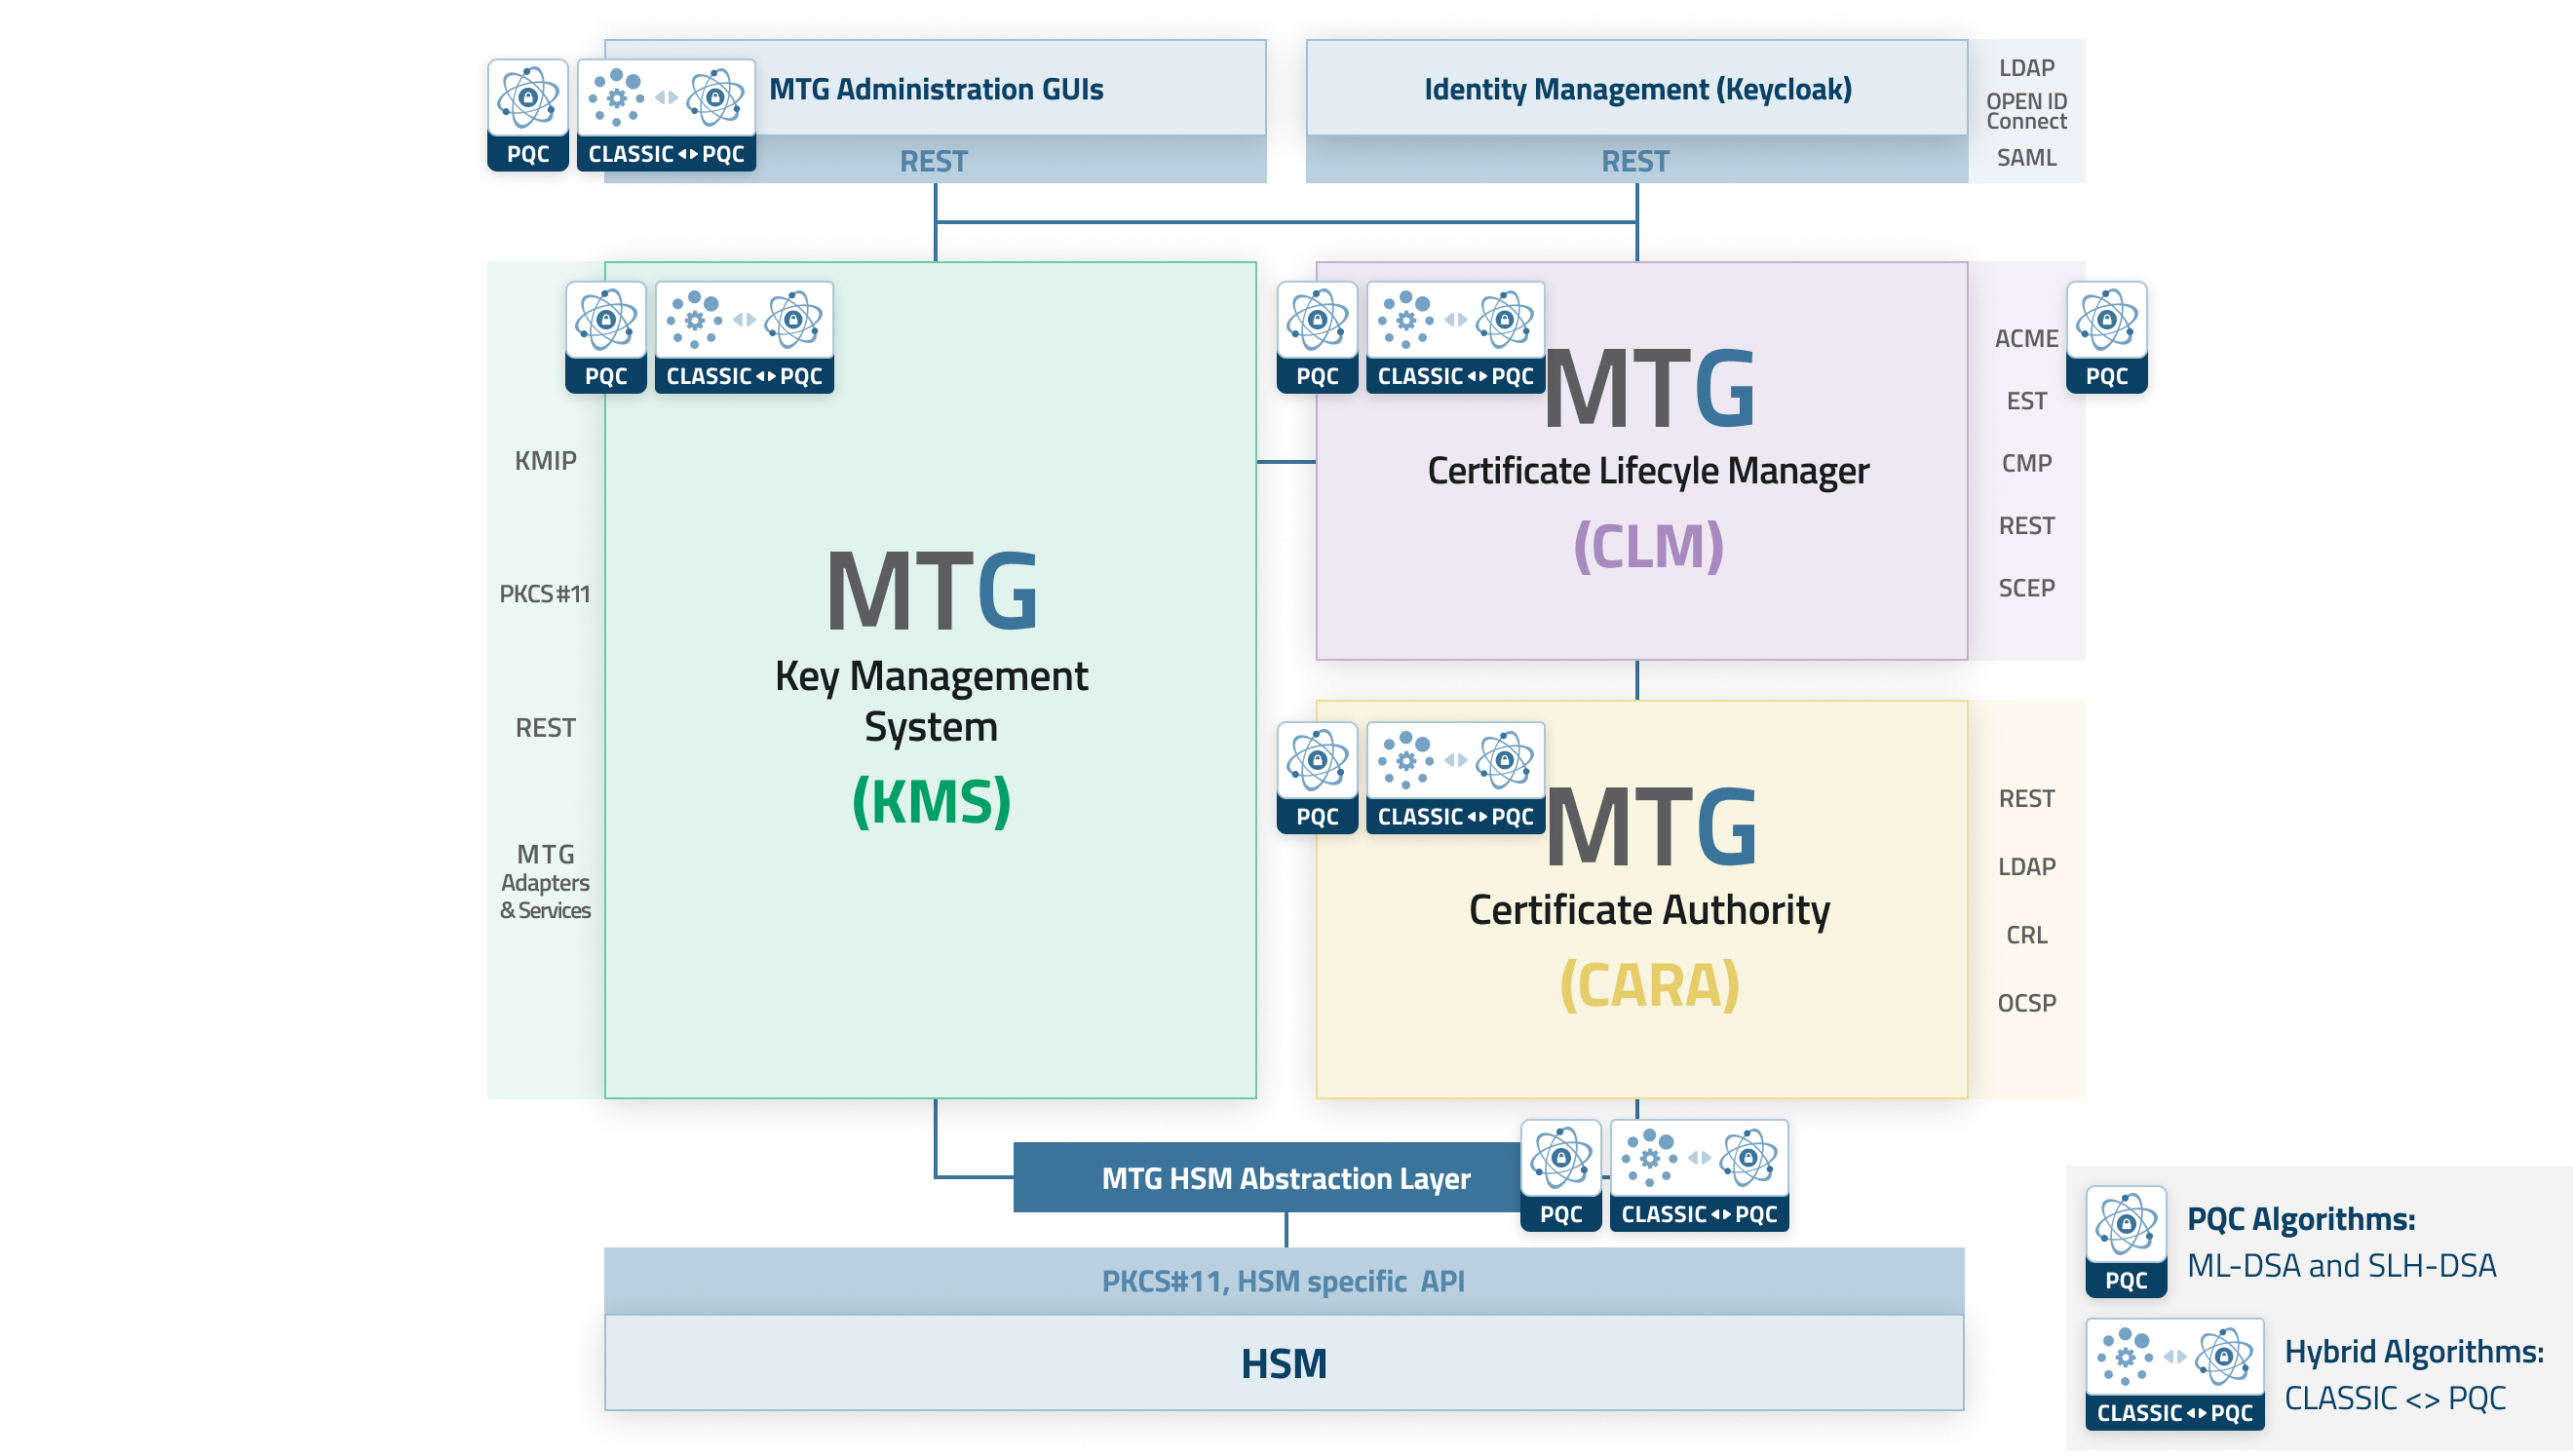Click the HSM block

1284,1363
